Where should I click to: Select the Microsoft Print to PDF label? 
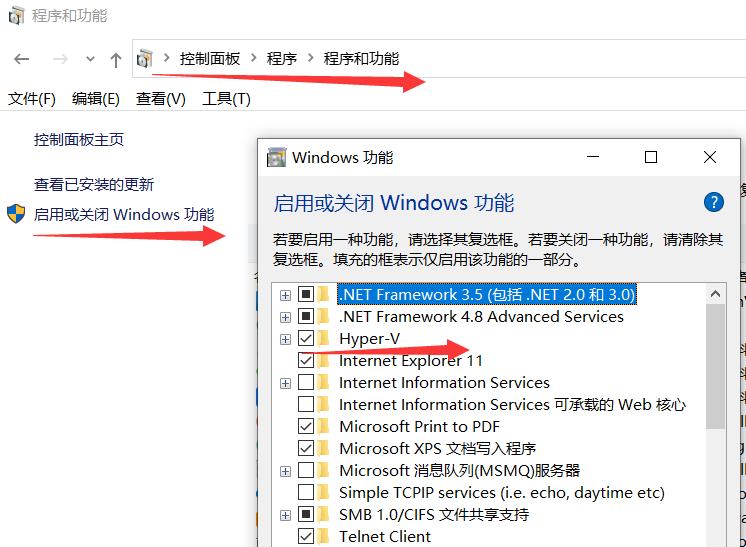click(420, 426)
